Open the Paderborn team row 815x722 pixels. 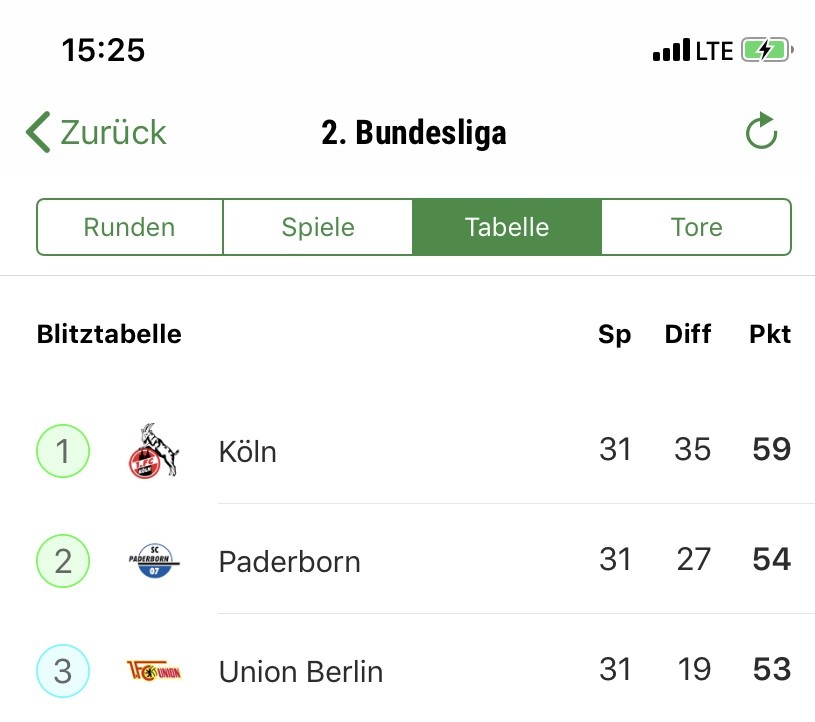(x=408, y=560)
